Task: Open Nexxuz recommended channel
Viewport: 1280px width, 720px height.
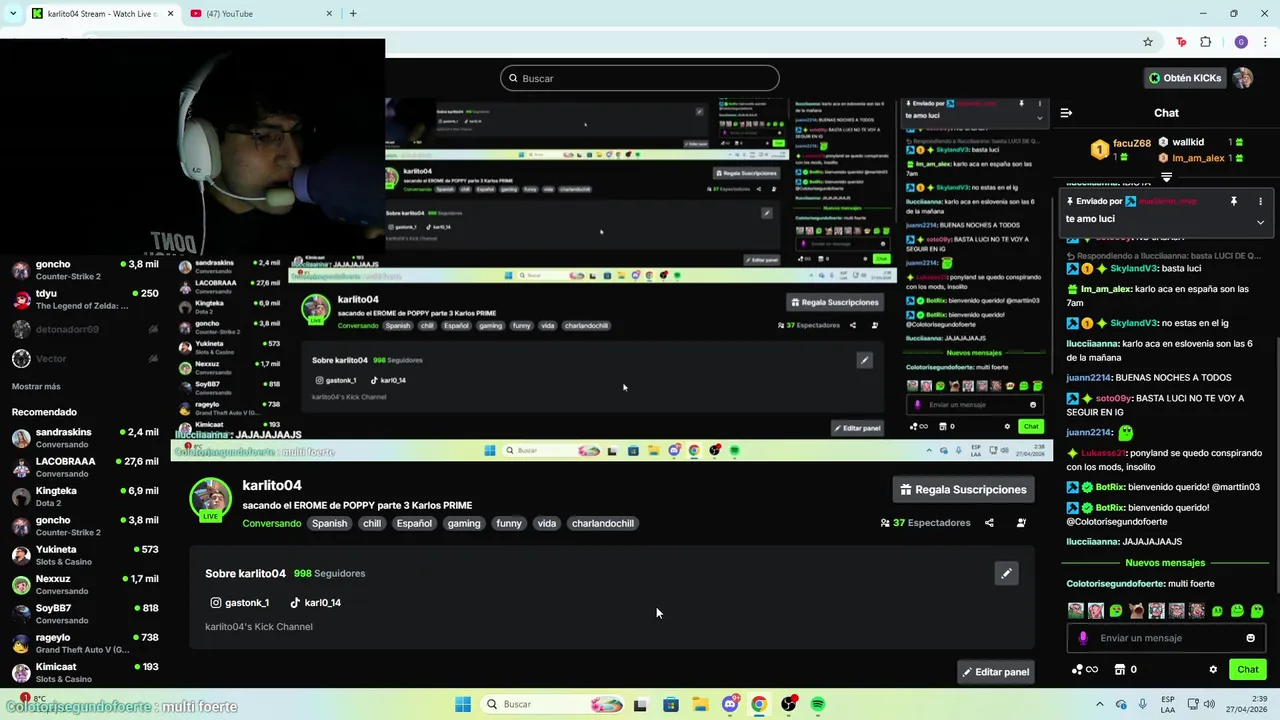Action: click(85, 584)
